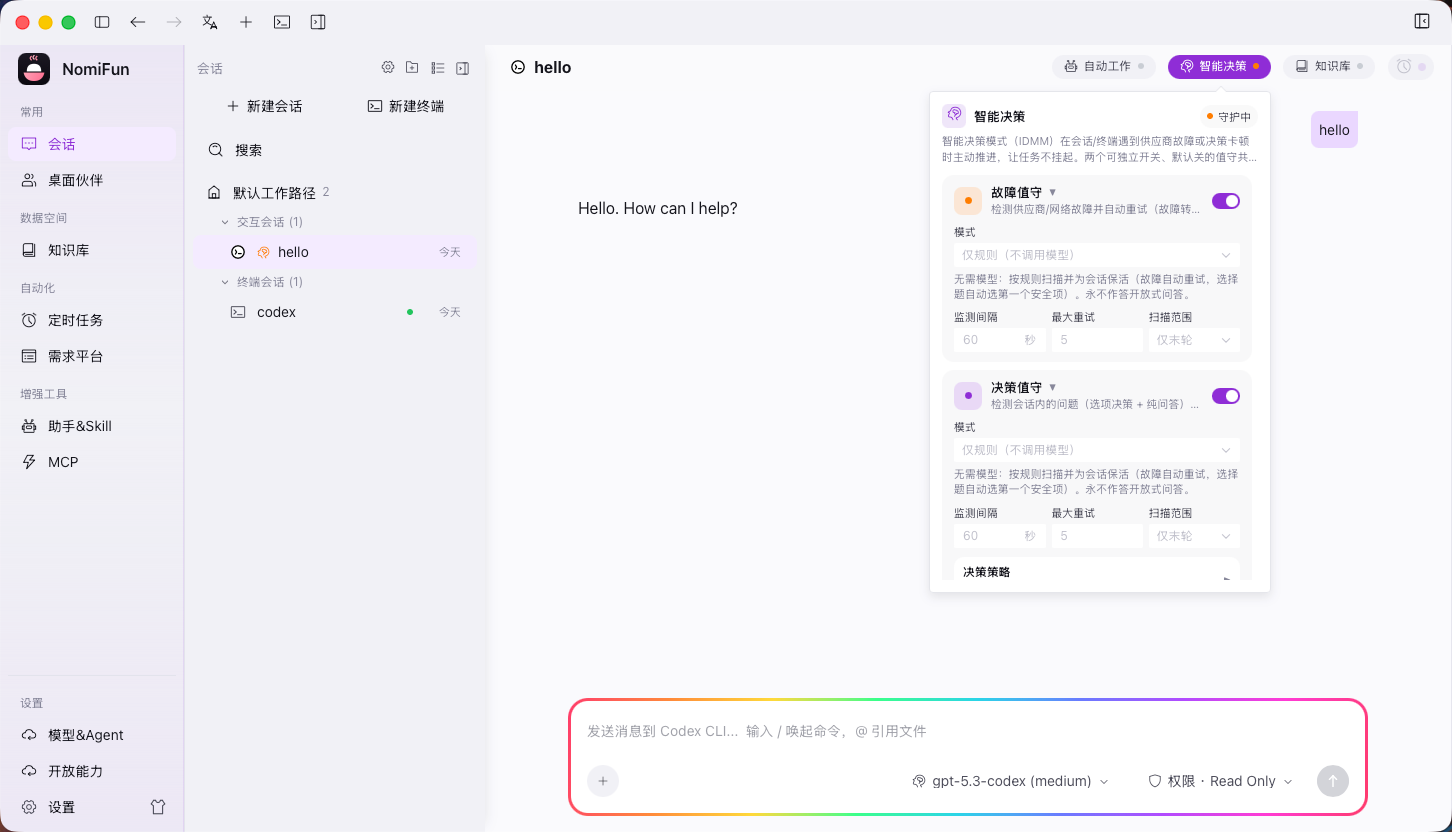This screenshot has width=1452, height=832.
Task: Toggle the 自动工作 pill
Action: click(x=1104, y=66)
